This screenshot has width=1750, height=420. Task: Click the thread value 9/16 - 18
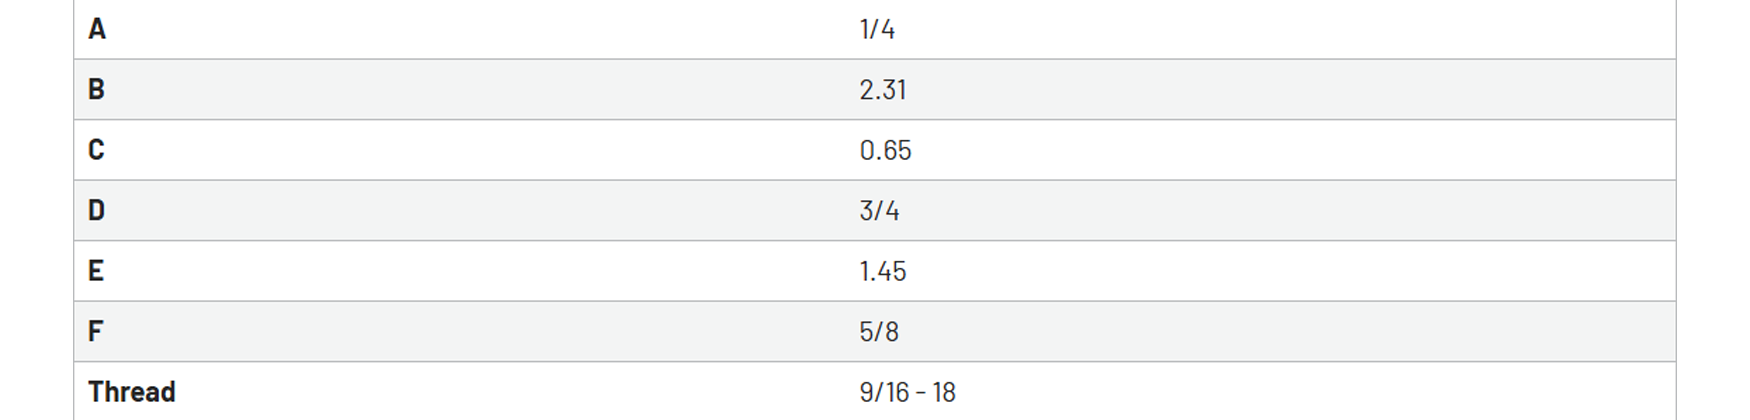click(x=907, y=392)
